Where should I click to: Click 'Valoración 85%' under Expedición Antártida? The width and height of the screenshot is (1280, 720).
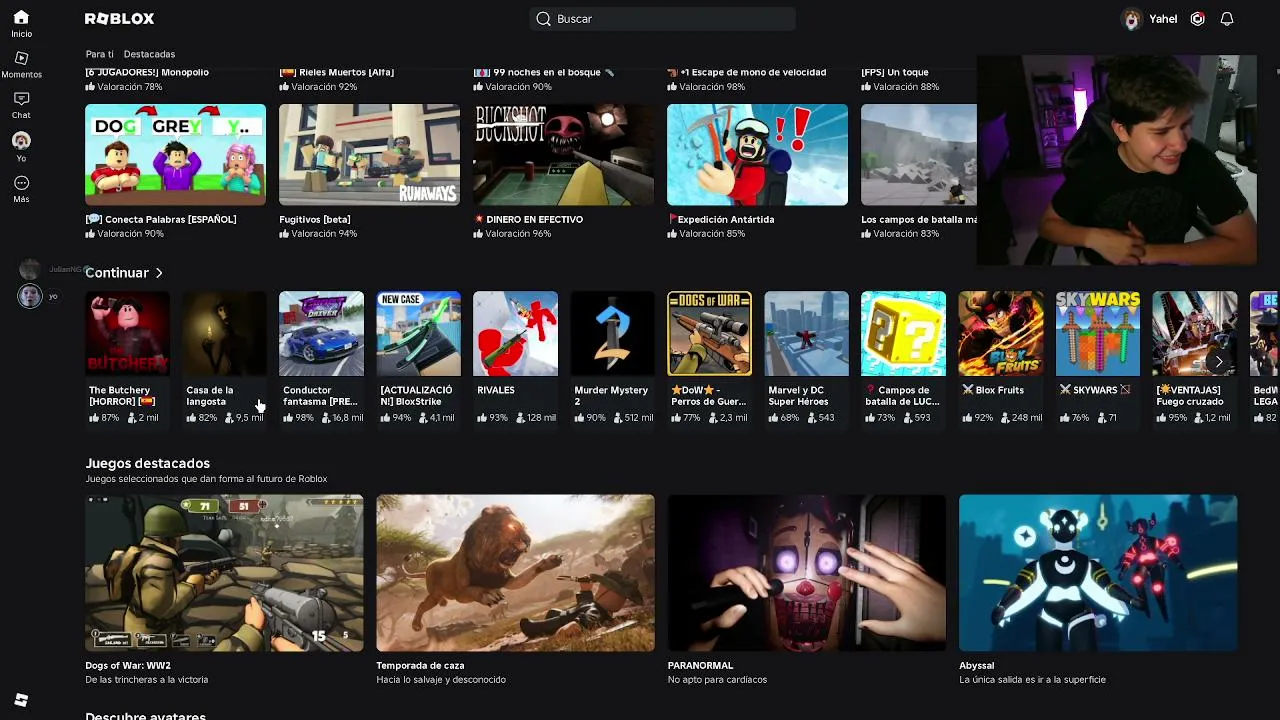[x=706, y=234]
